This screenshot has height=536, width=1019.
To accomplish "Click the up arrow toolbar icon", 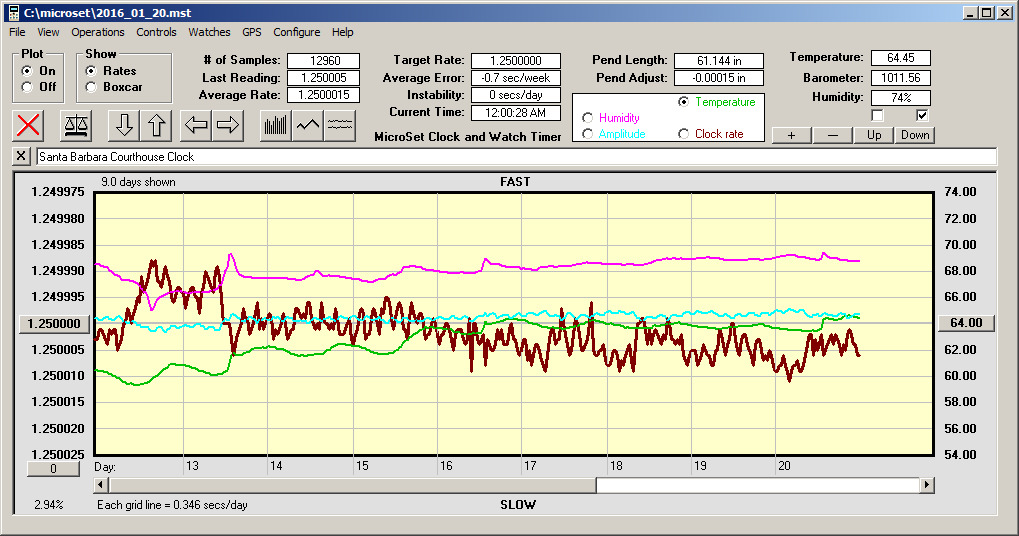I will [156, 125].
